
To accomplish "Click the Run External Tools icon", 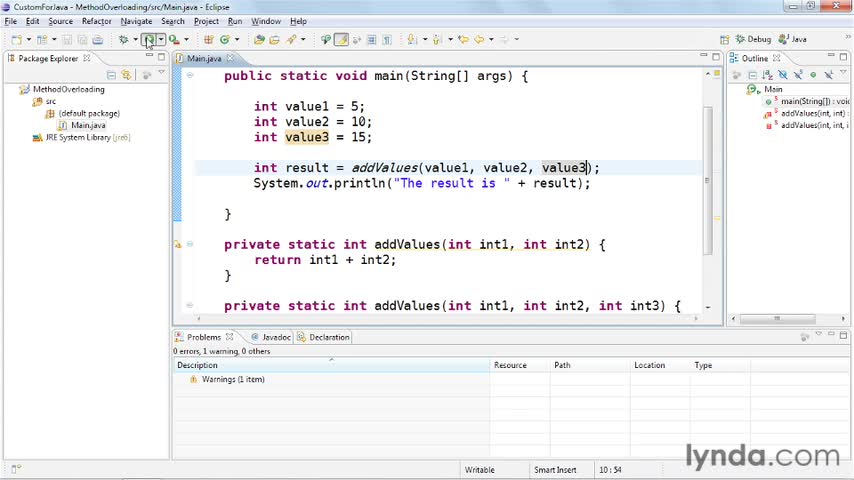I will click(174, 39).
